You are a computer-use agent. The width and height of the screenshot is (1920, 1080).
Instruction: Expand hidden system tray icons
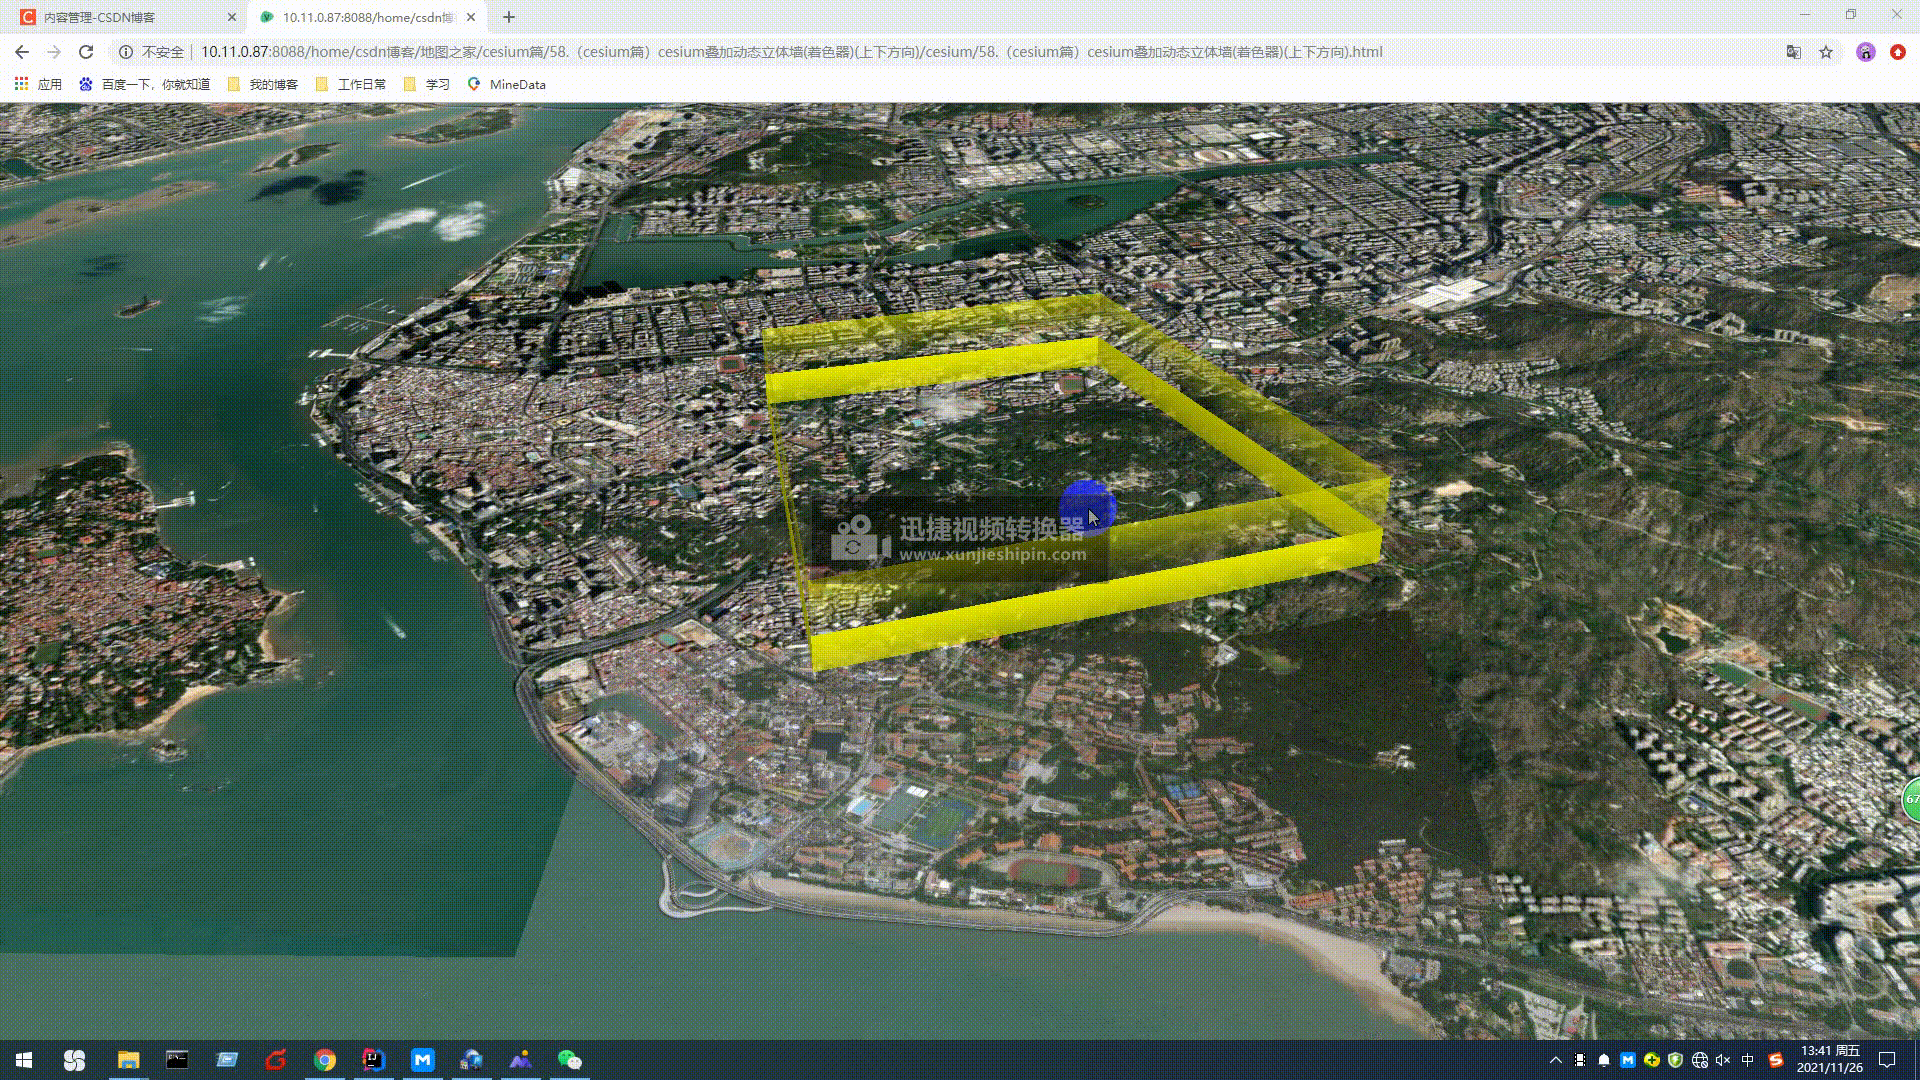click(x=1555, y=1060)
